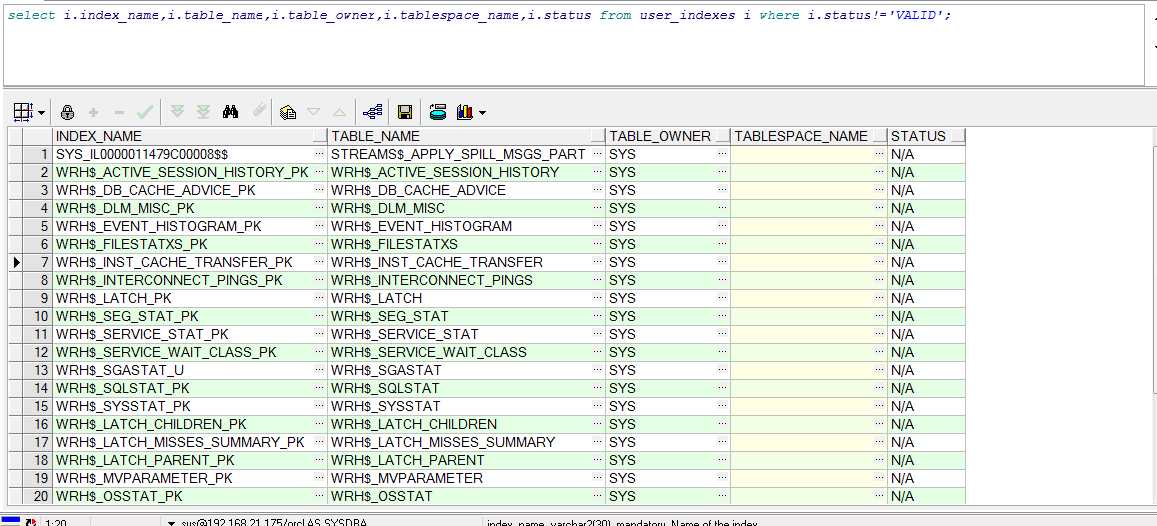This screenshot has width=1157, height=526.
Task: Open the grid selection dropdown arrow
Action: tap(41, 113)
